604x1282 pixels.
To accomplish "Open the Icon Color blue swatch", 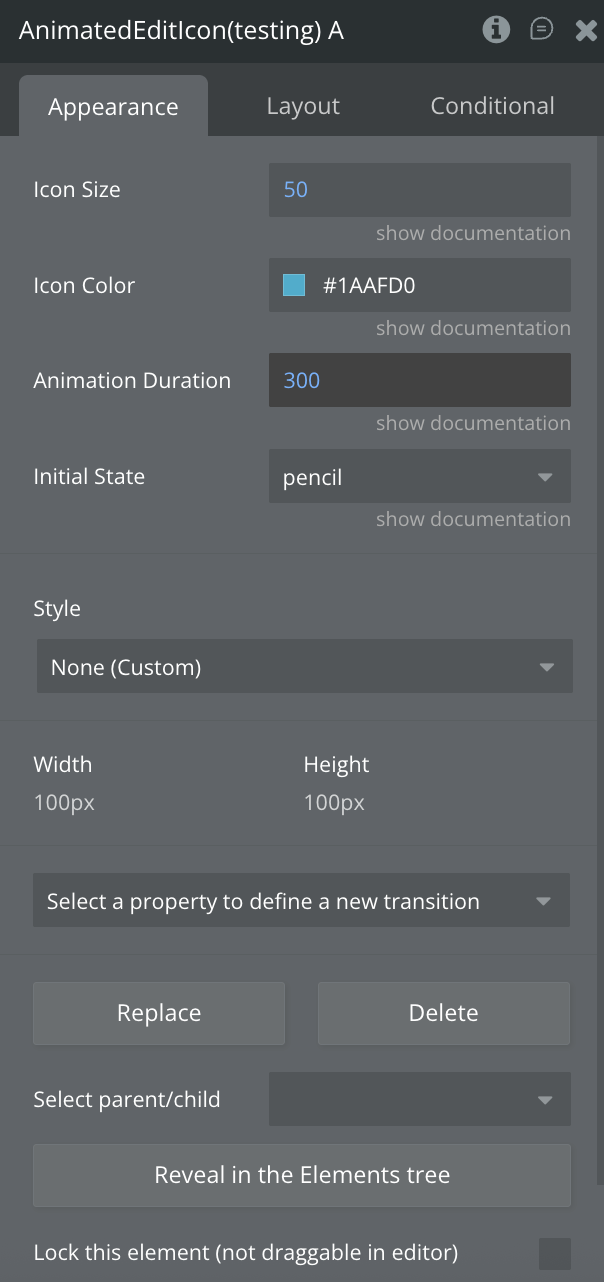I will 294,286.
